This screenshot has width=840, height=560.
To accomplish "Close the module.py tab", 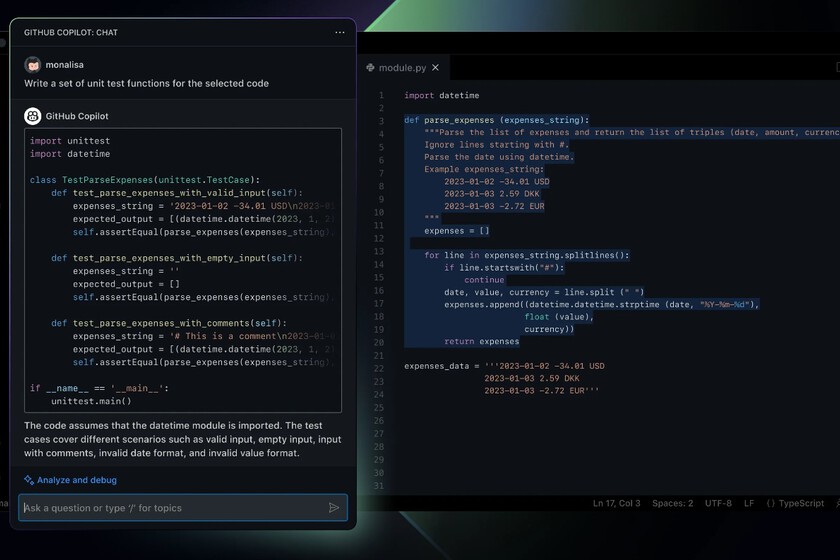I will click(x=436, y=68).
